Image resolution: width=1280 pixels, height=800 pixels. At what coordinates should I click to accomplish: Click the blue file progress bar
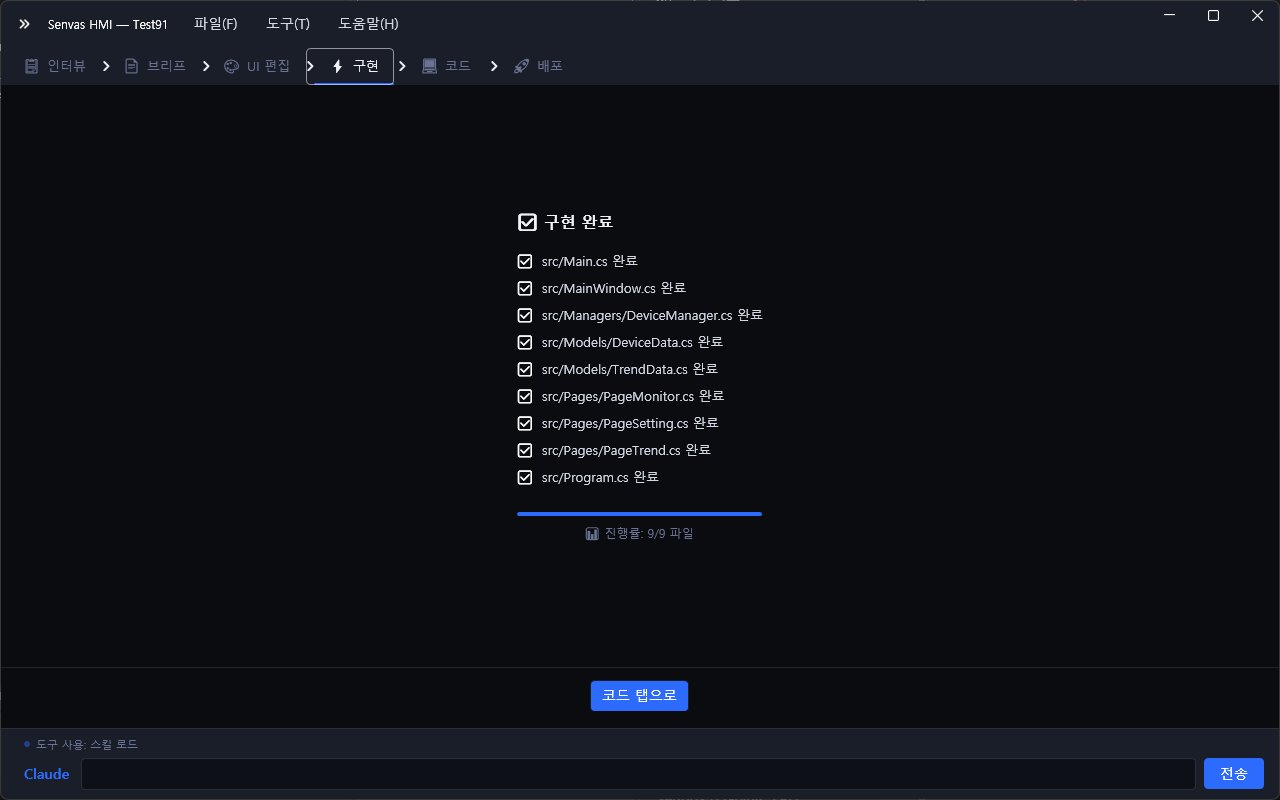(639, 514)
